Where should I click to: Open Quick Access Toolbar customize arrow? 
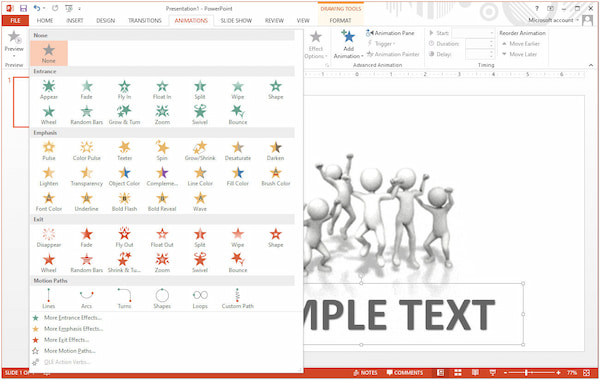(x=80, y=8)
